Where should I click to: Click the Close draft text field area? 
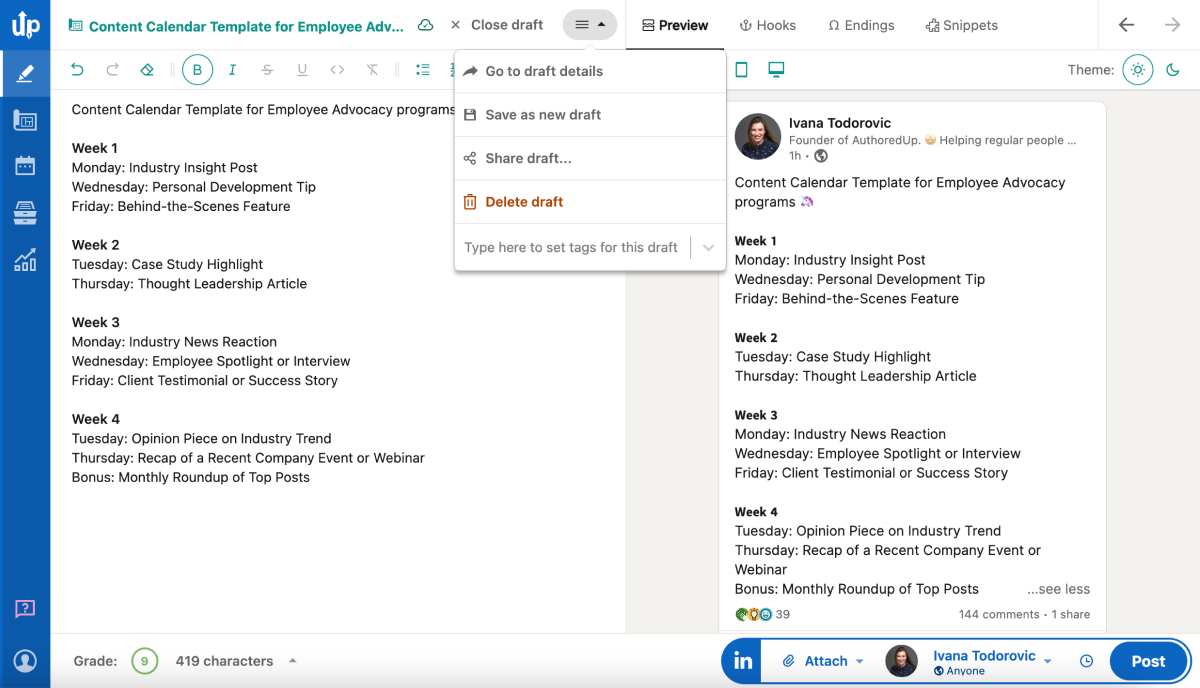coord(507,25)
